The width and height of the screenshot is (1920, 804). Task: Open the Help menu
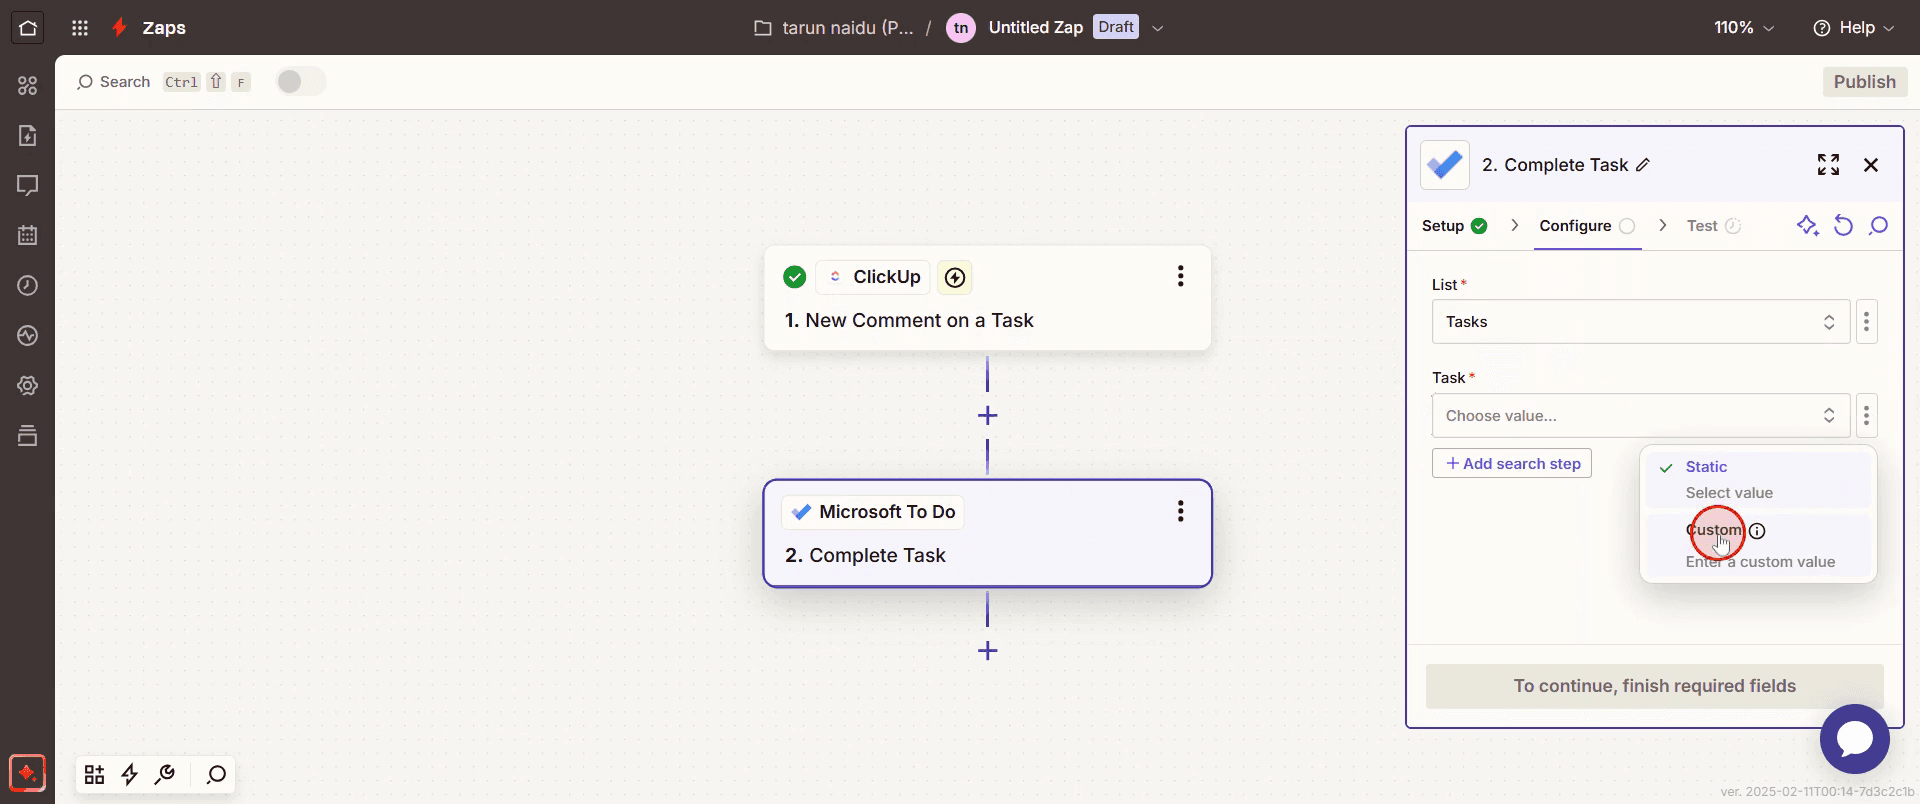tap(1853, 28)
